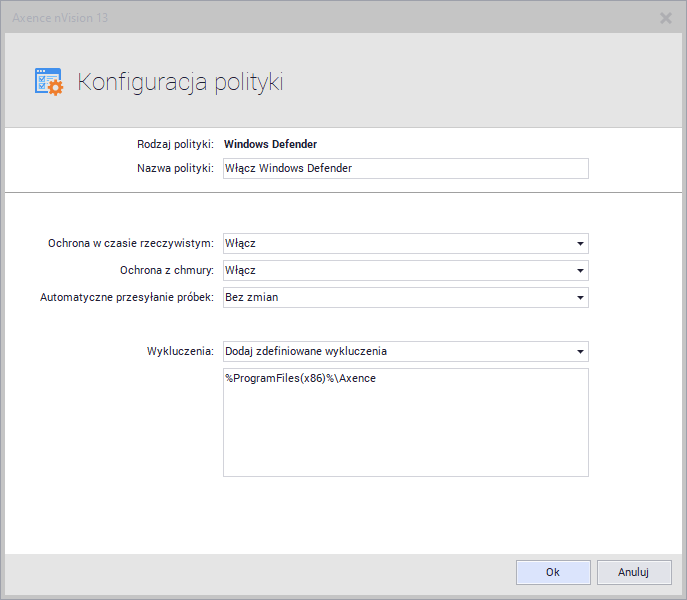
Task: Click the Ochrona w czasie rzeczywistym label
Action: point(130,243)
